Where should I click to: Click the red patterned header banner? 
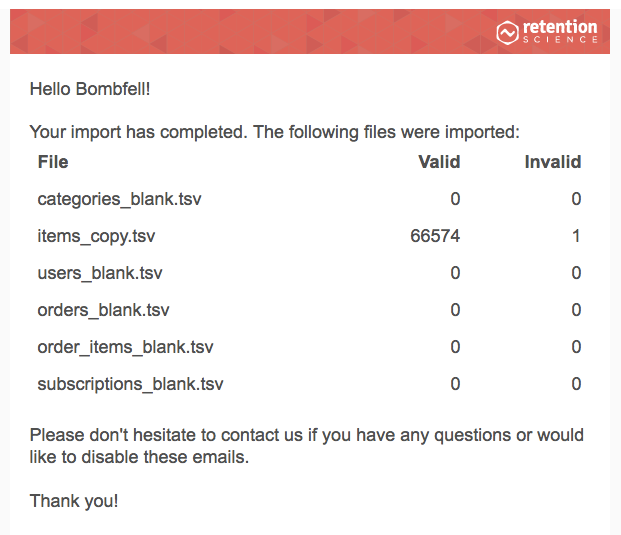click(310, 32)
